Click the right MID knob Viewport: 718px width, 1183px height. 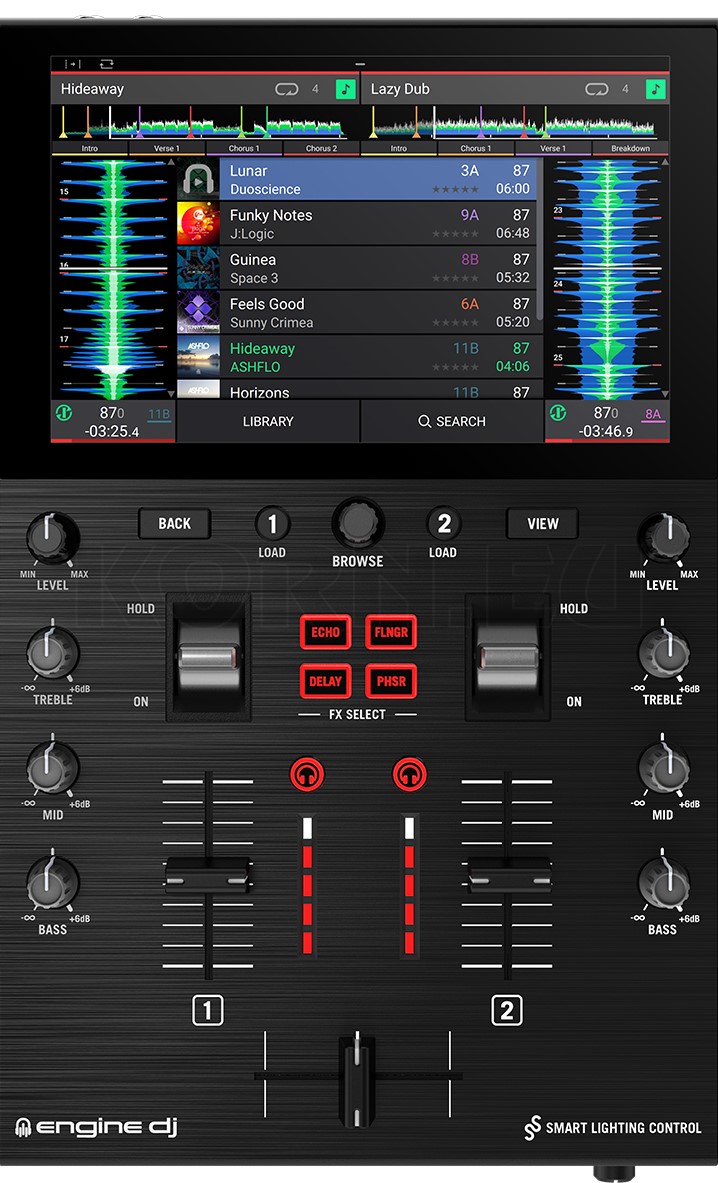[x=664, y=769]
